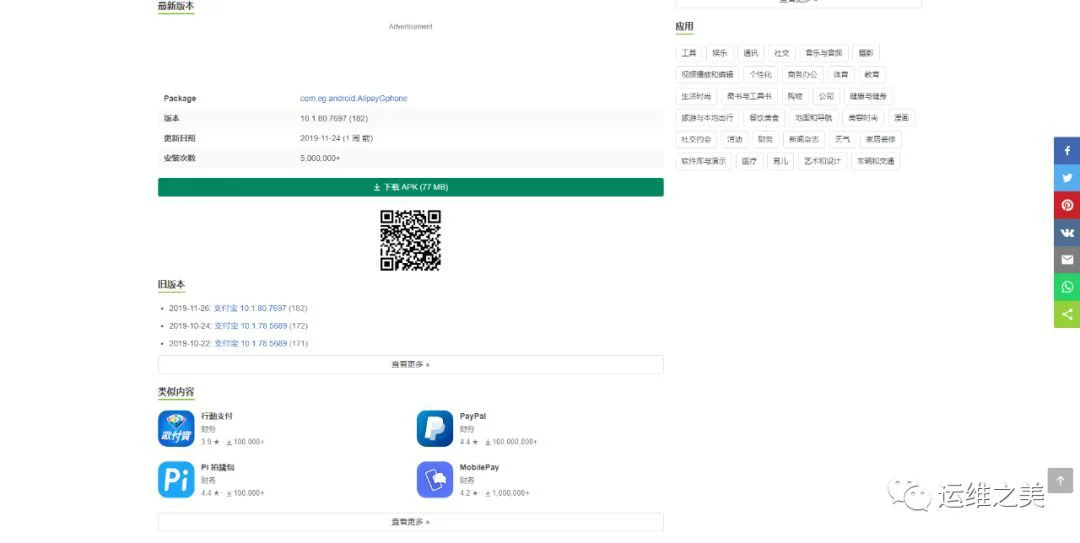
Task: Open the MobilePay app icon
Action: coord(435,480)
